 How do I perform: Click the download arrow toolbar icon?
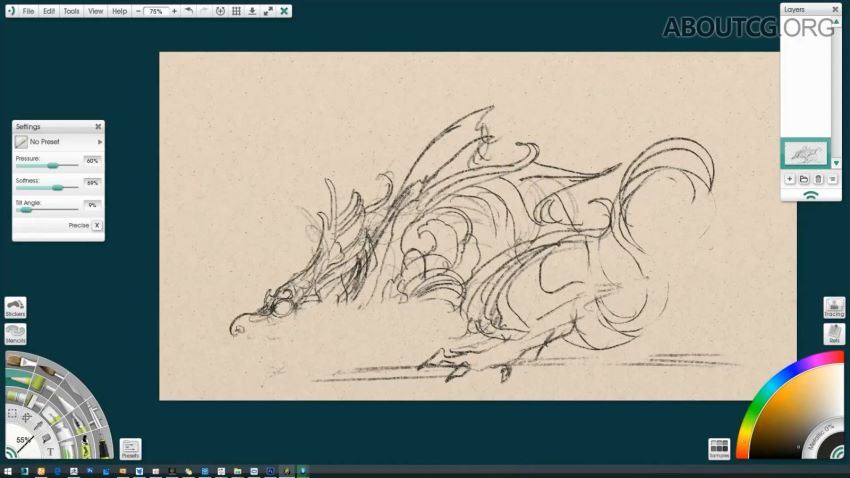click(x=252, y=11)
